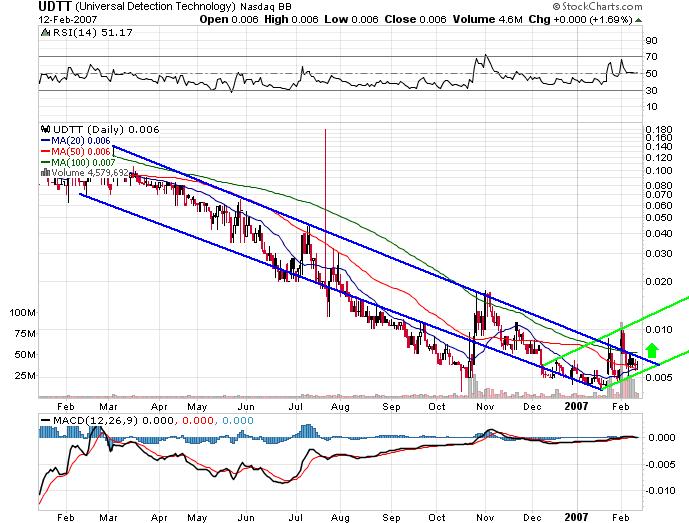Viewport: 689px width, 523px height.
Task: Click the 0.020 price axis label
Action: tap(659, 282)
